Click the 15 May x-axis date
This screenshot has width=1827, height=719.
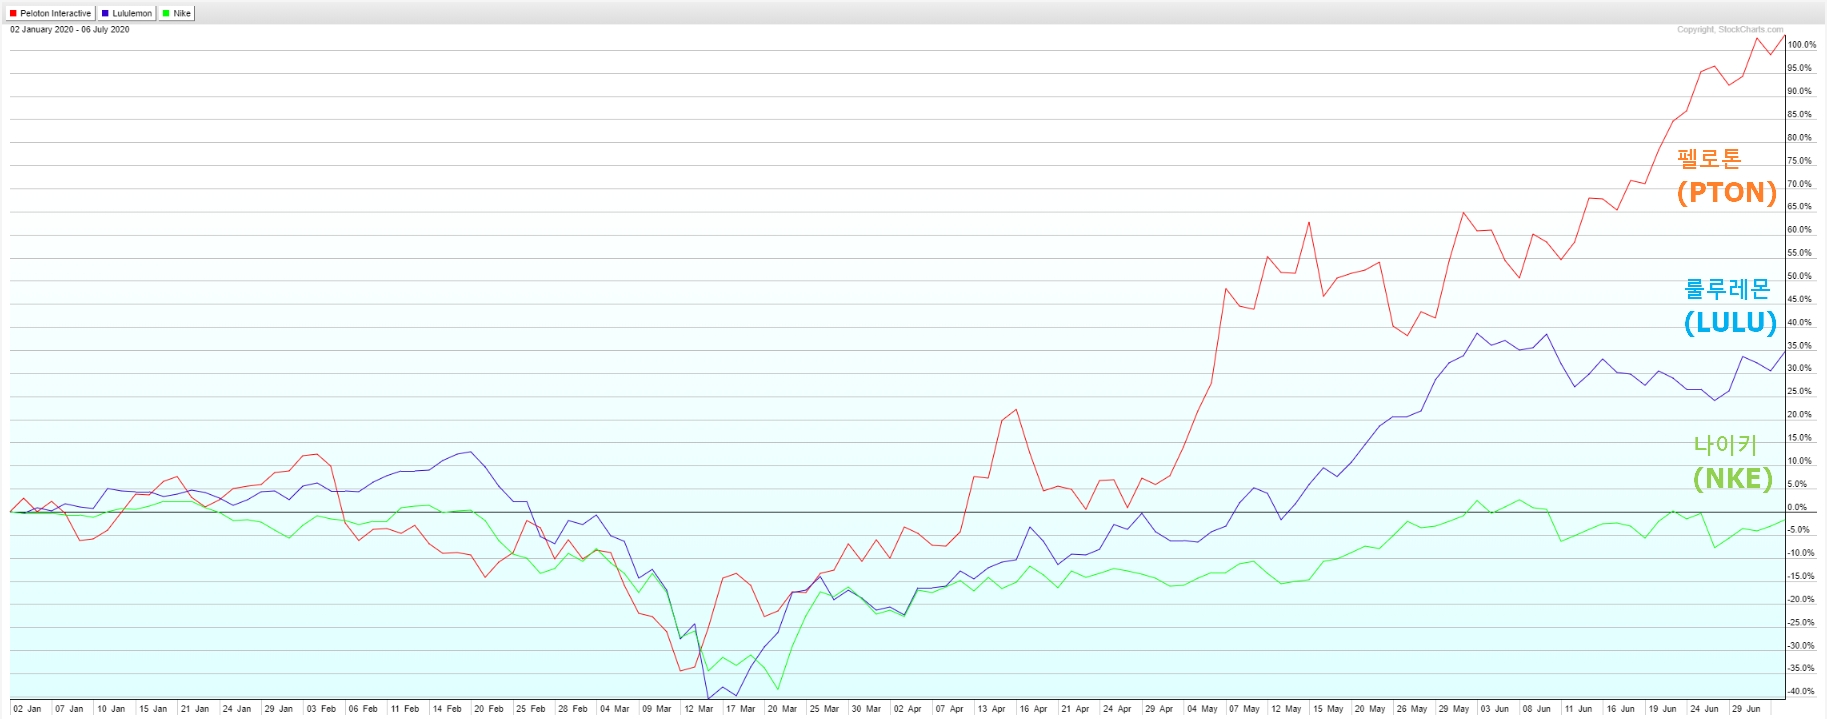(x=1328, y=709)
